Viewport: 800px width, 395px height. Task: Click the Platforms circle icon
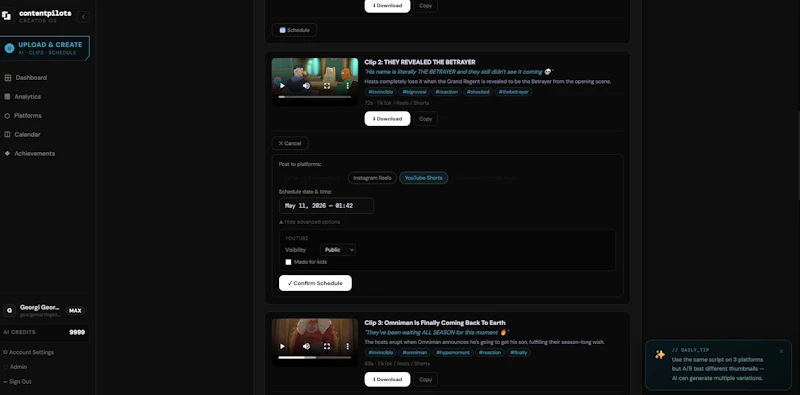click(x=7, y=116)
